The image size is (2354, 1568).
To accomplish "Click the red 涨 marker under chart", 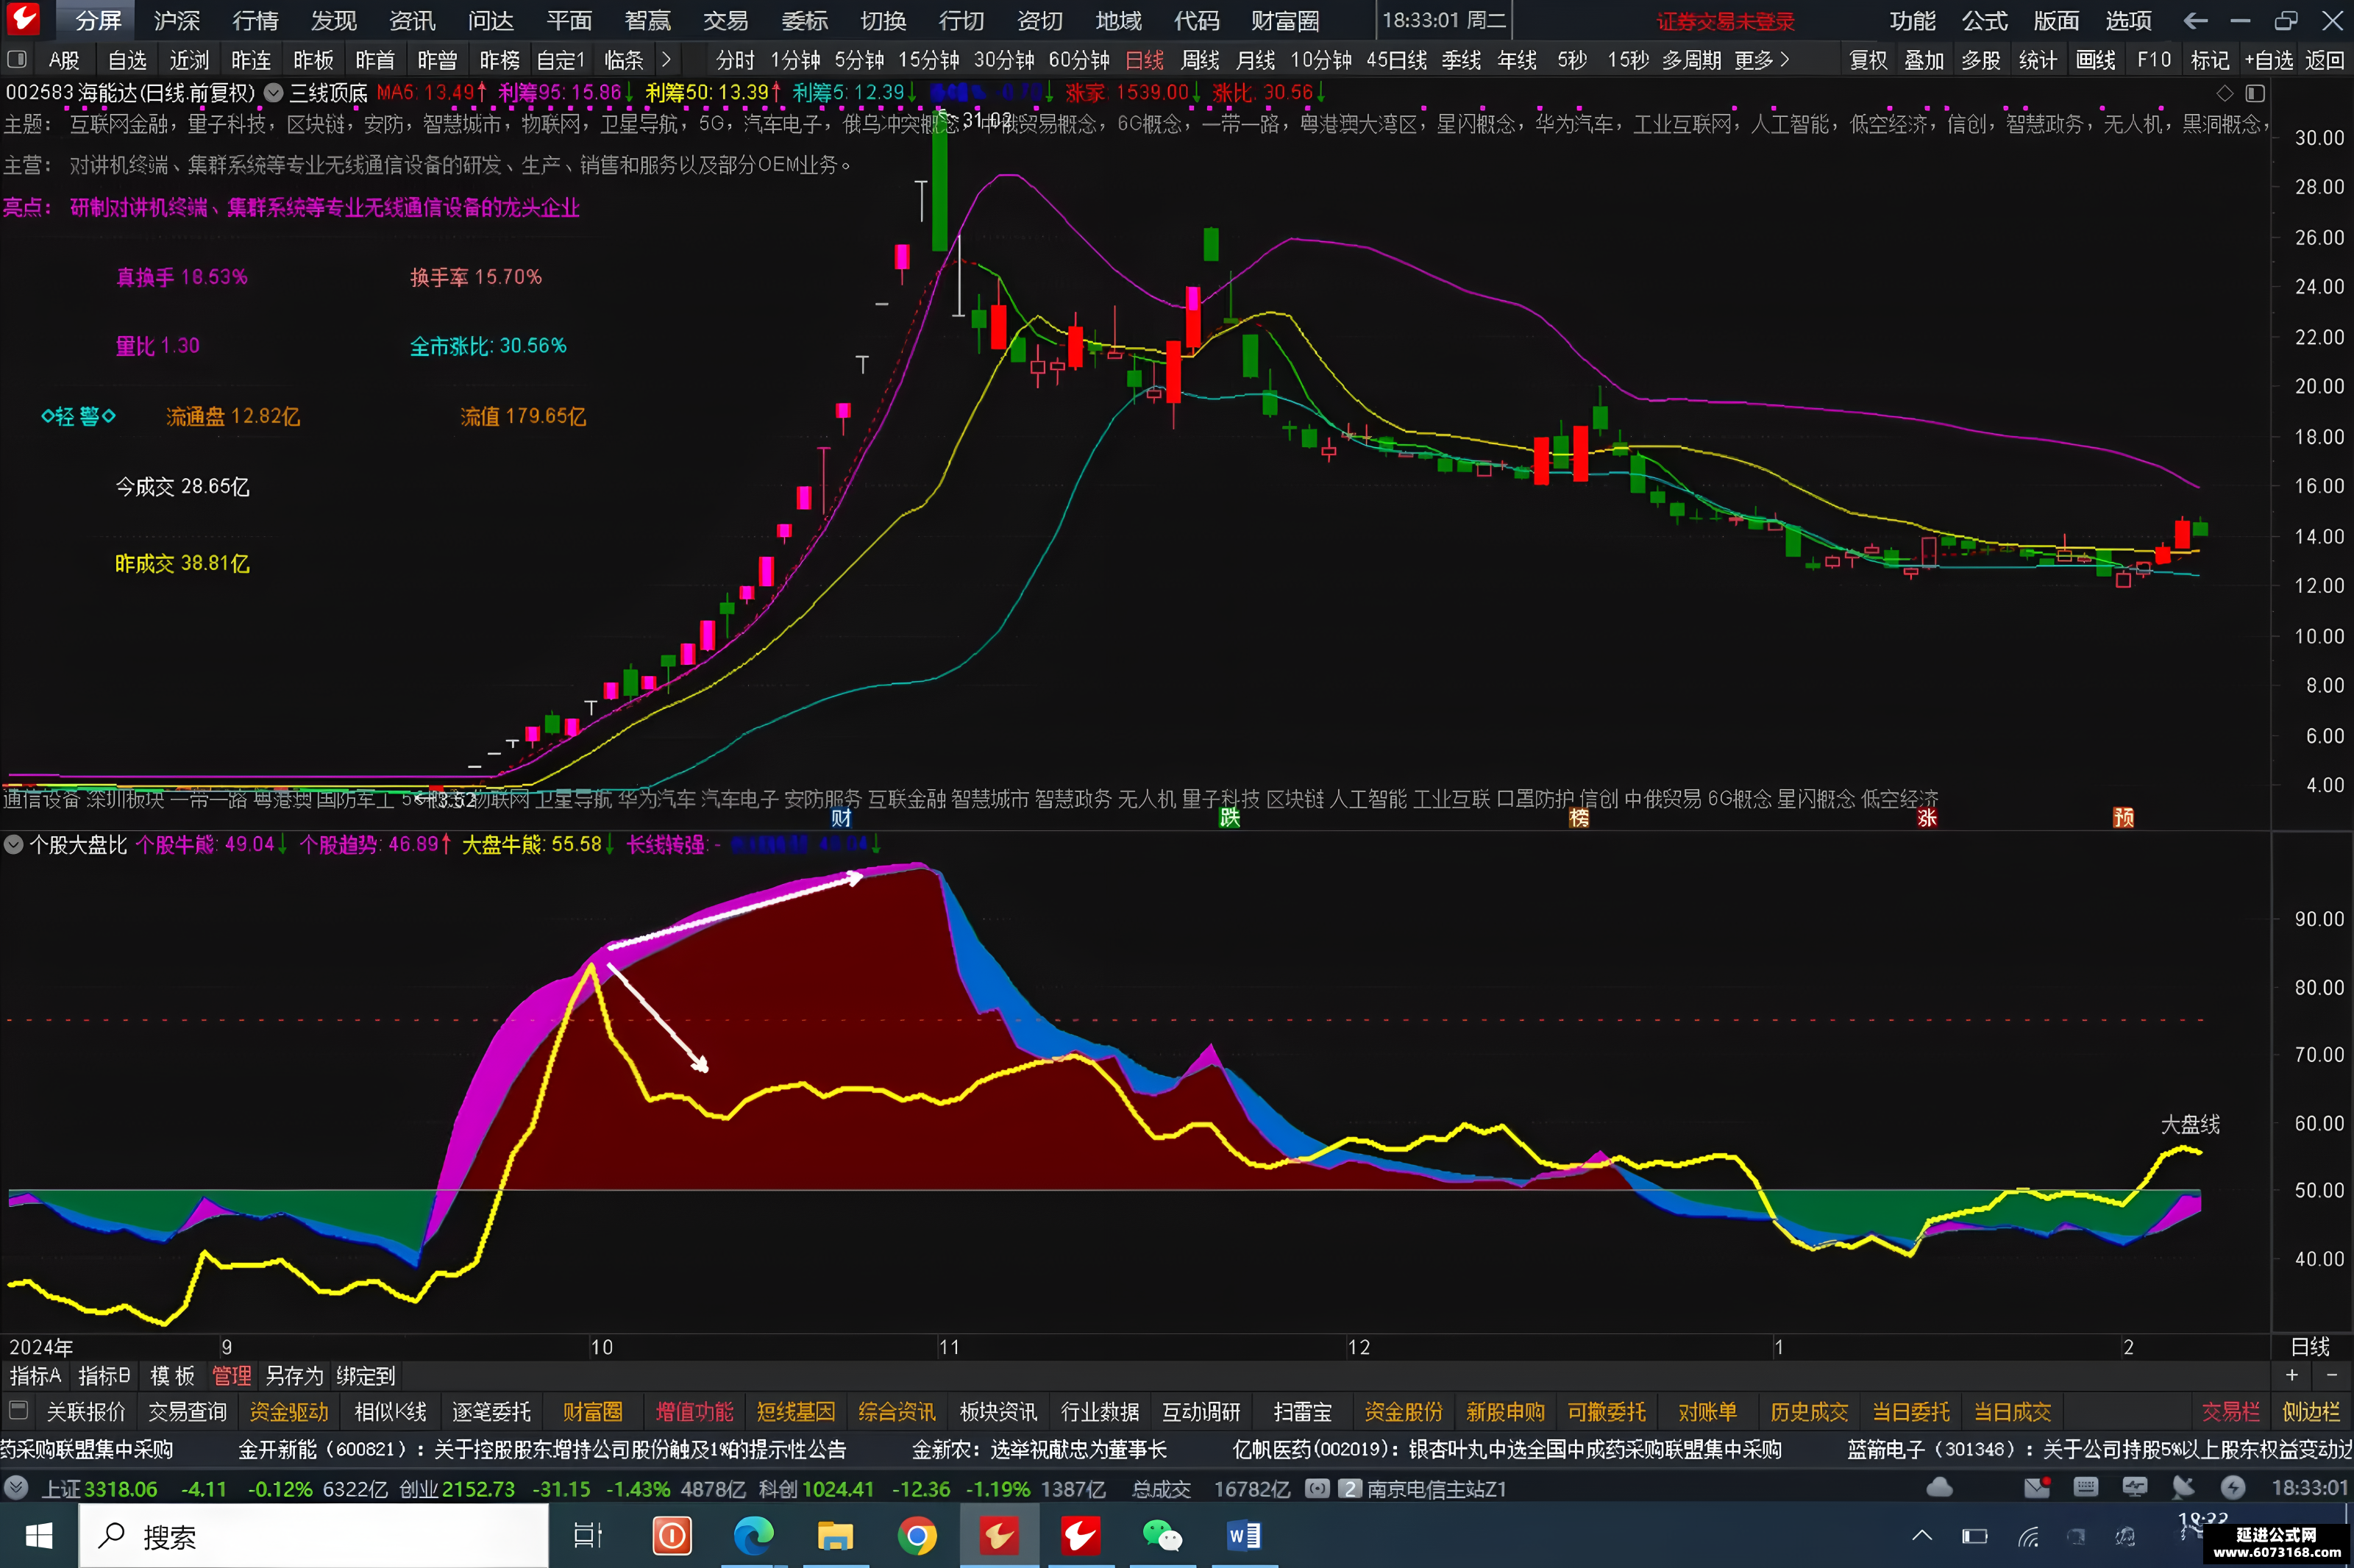I will 1927,818.
